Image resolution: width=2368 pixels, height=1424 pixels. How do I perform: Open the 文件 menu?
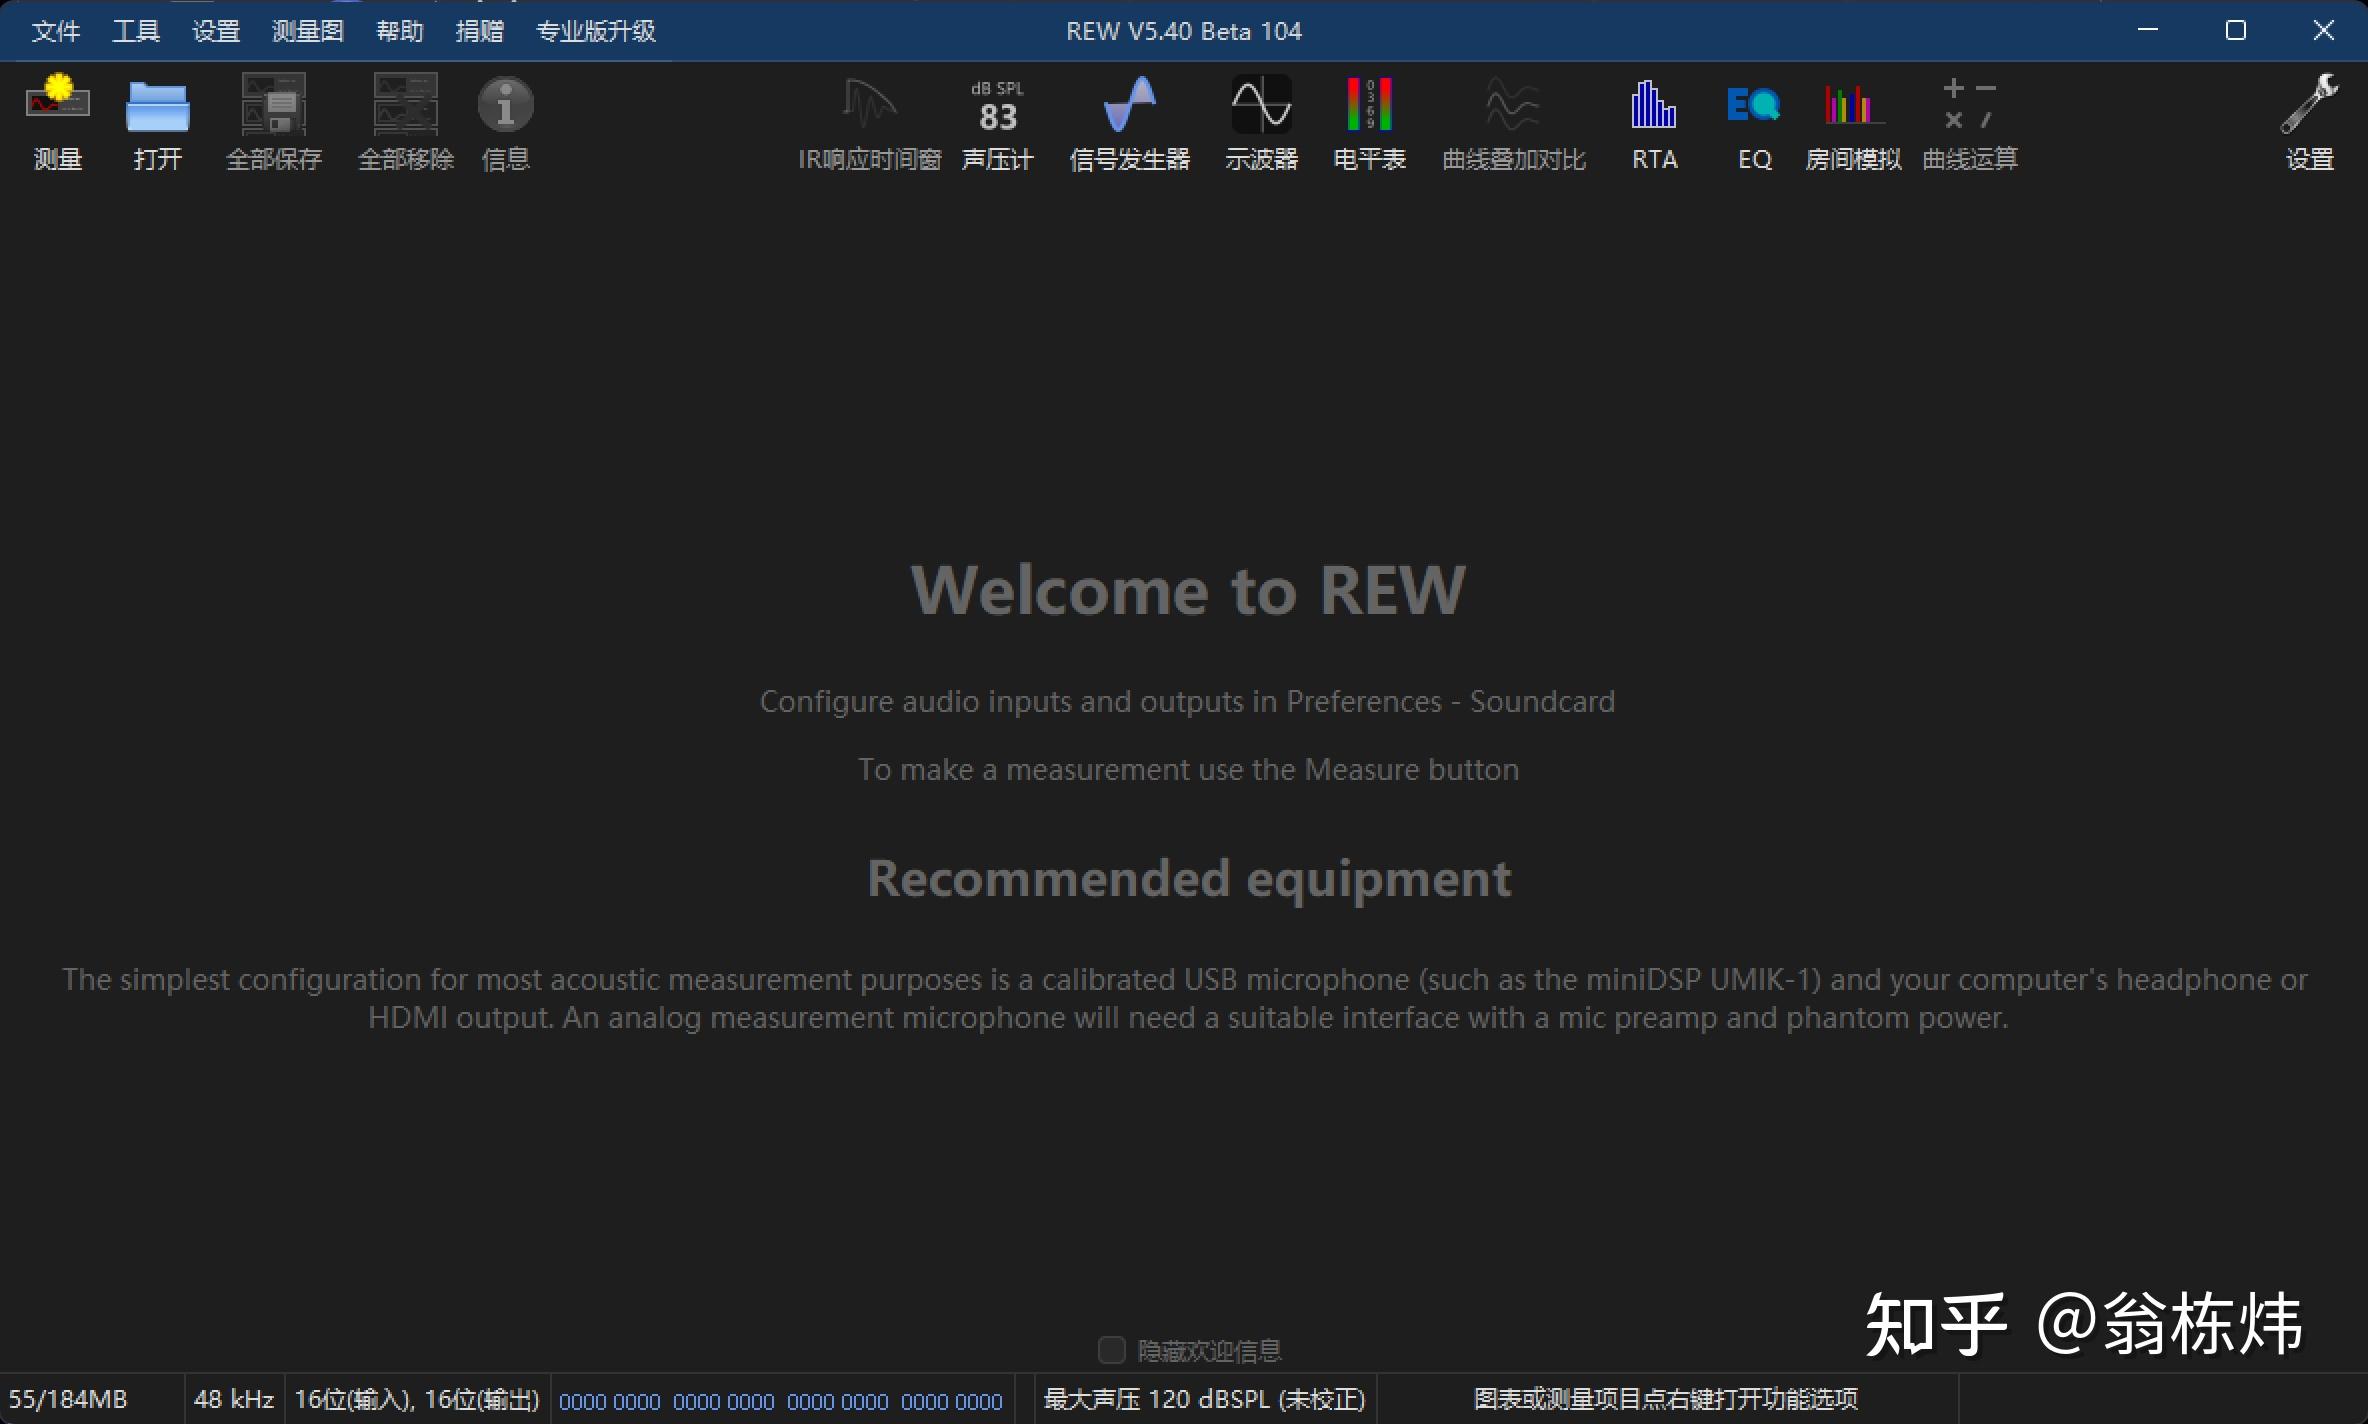(56, 31)
